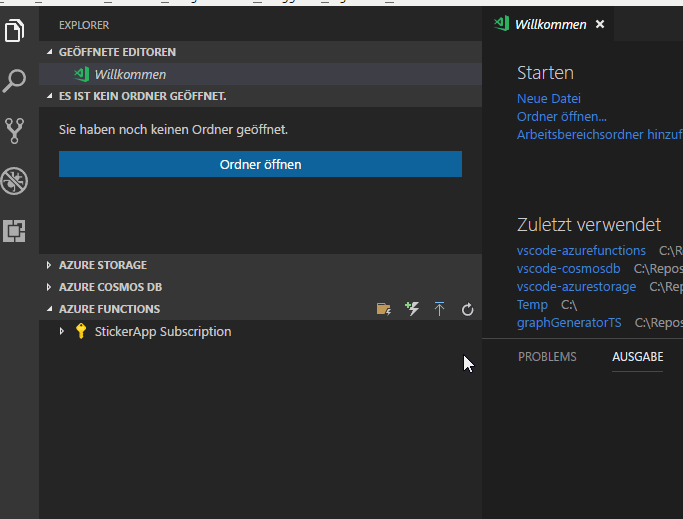
Task: Select the StickerApp Subscription tree item
Action: (260, 331)
